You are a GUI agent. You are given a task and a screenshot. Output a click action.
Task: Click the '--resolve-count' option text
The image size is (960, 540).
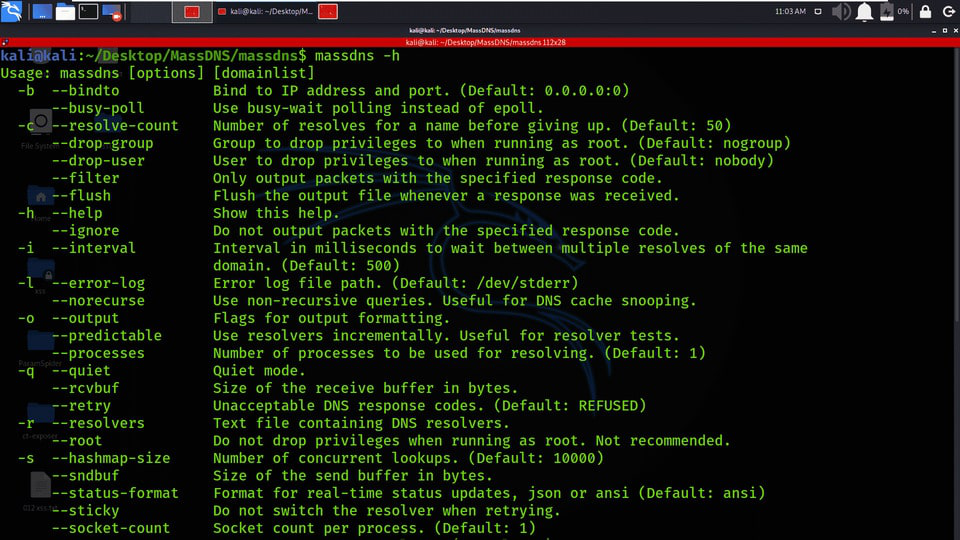click(115, 126)
